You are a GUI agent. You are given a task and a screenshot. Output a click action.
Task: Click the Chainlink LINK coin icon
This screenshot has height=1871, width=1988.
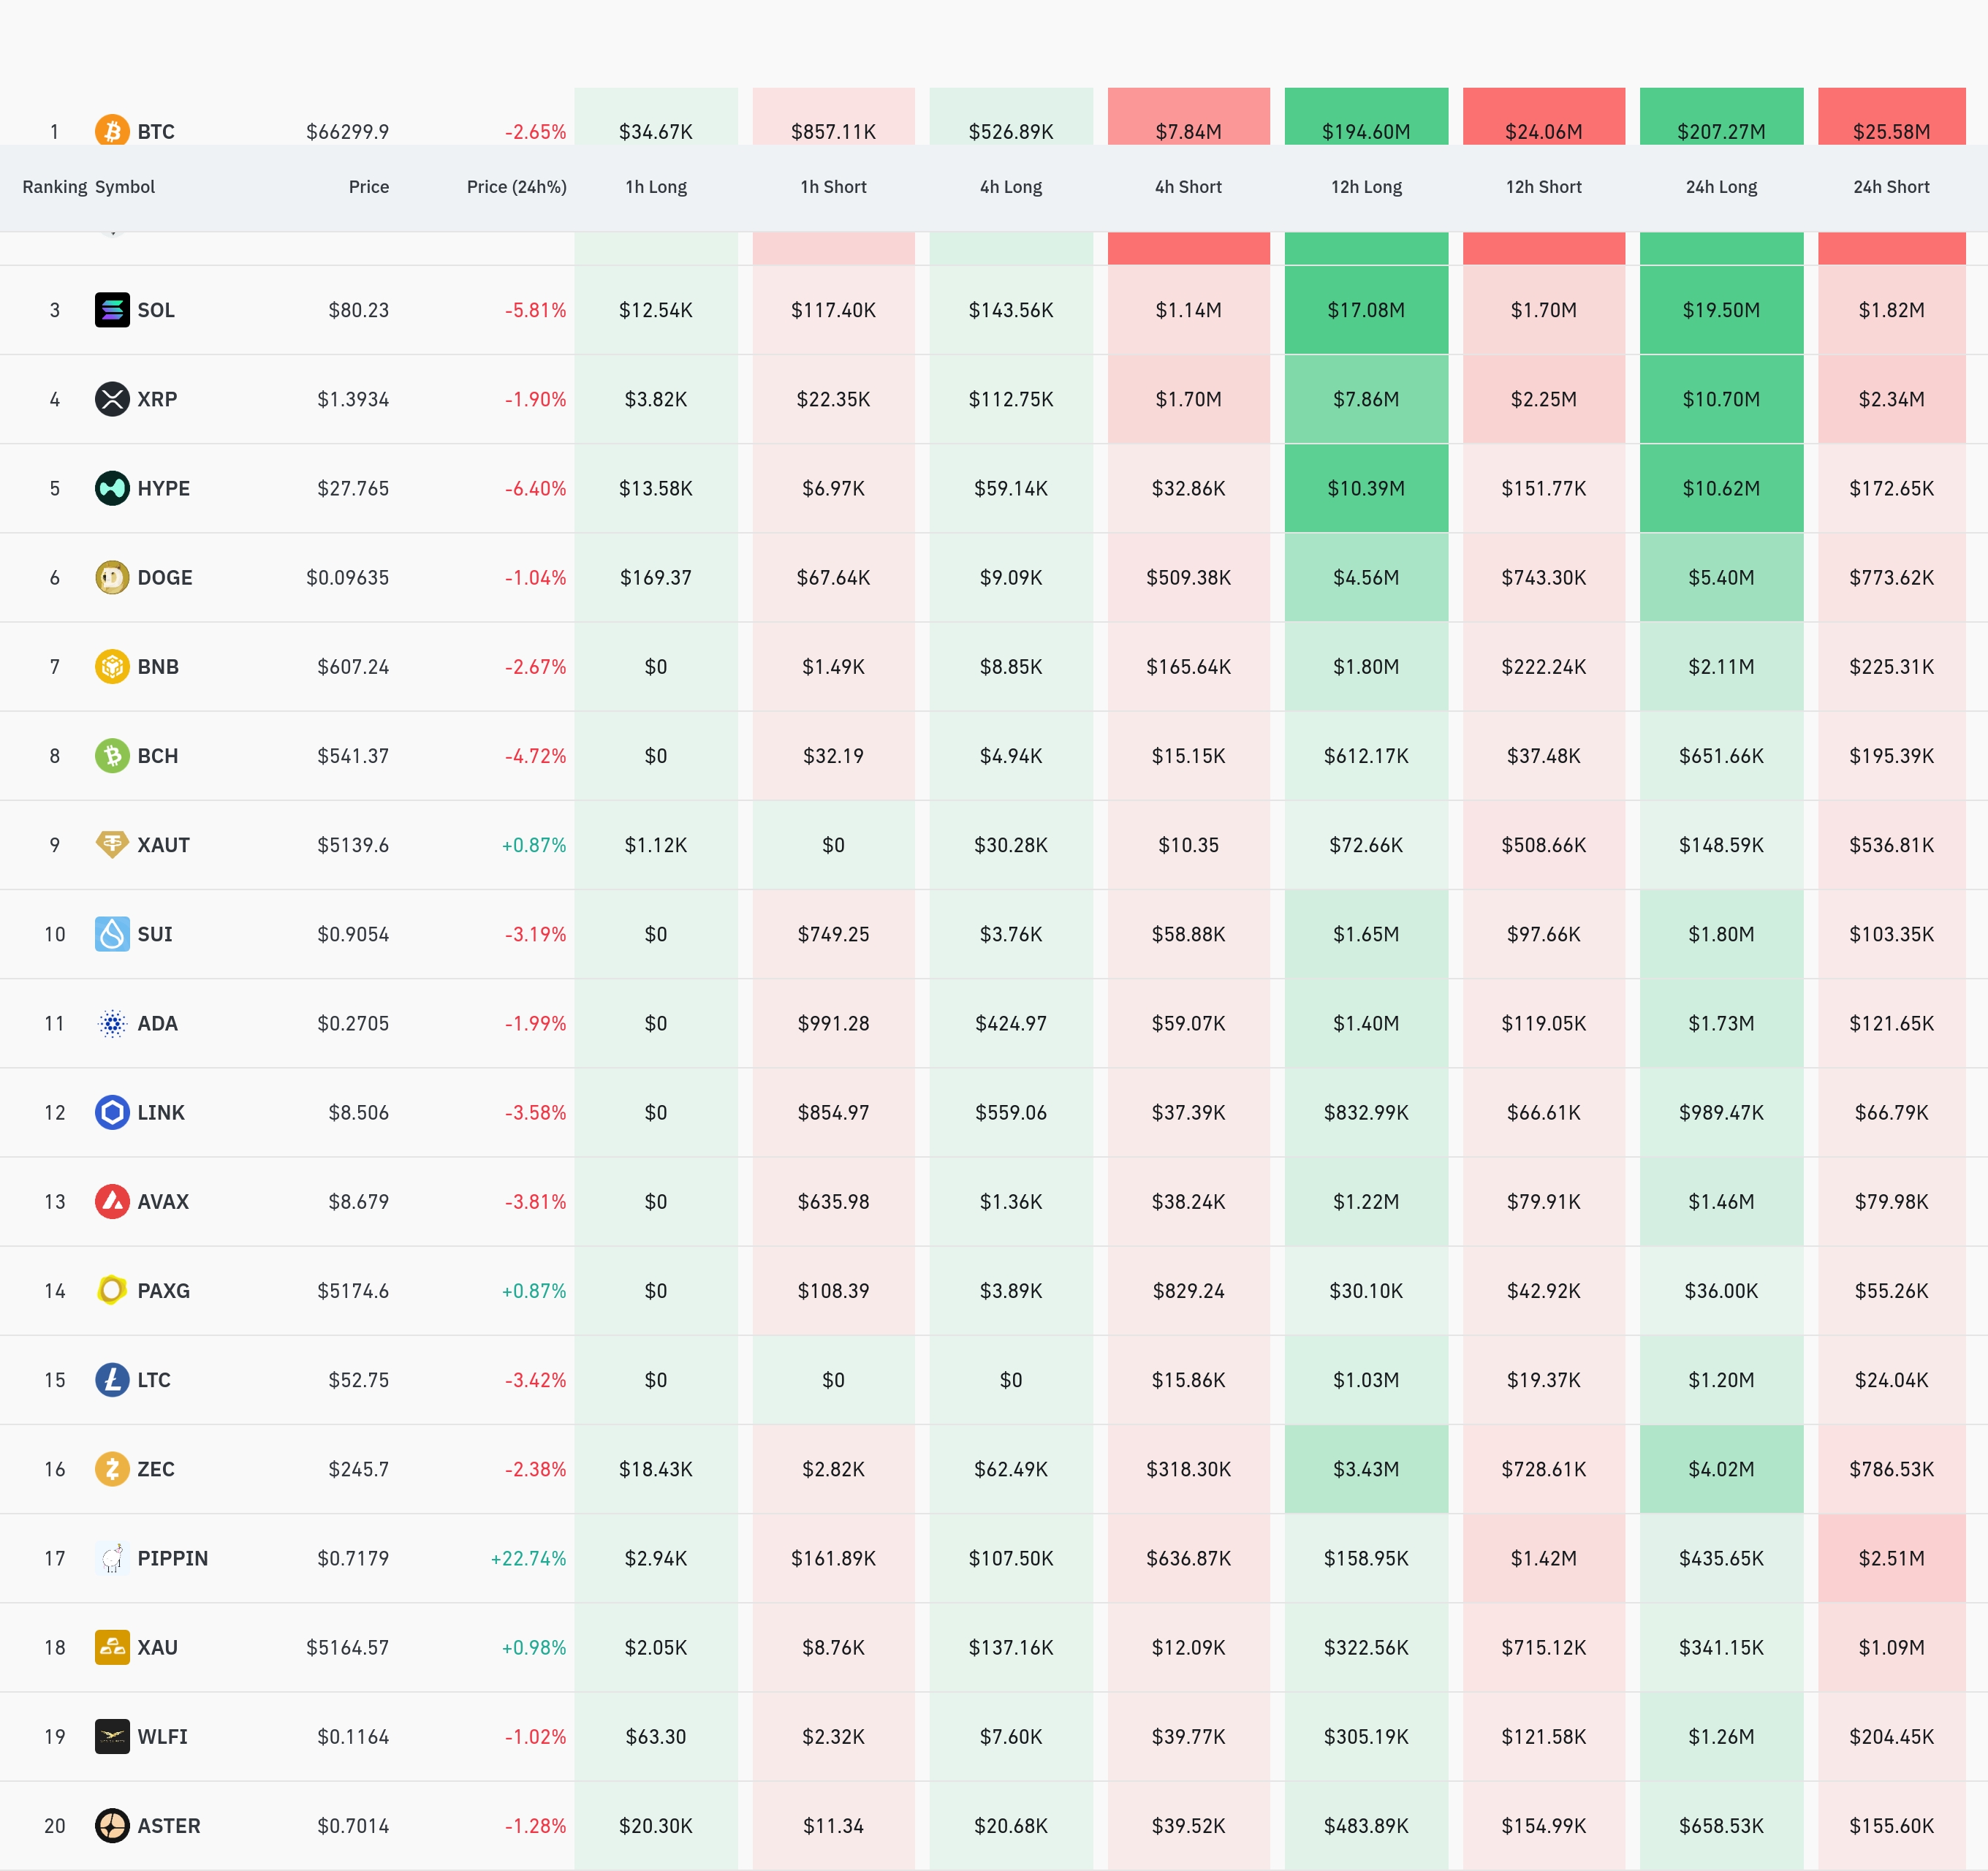click(112, 1112)
